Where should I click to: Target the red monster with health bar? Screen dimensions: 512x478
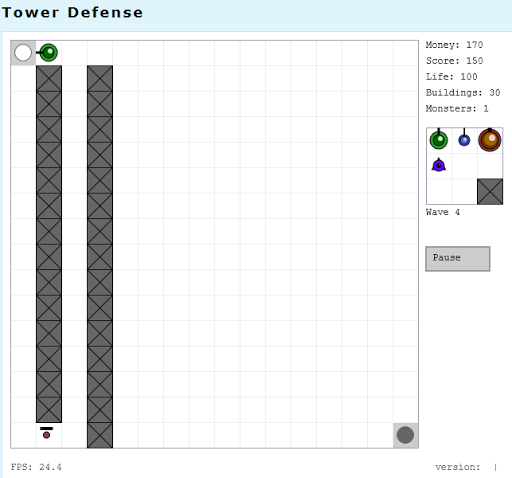click(47, 433)
